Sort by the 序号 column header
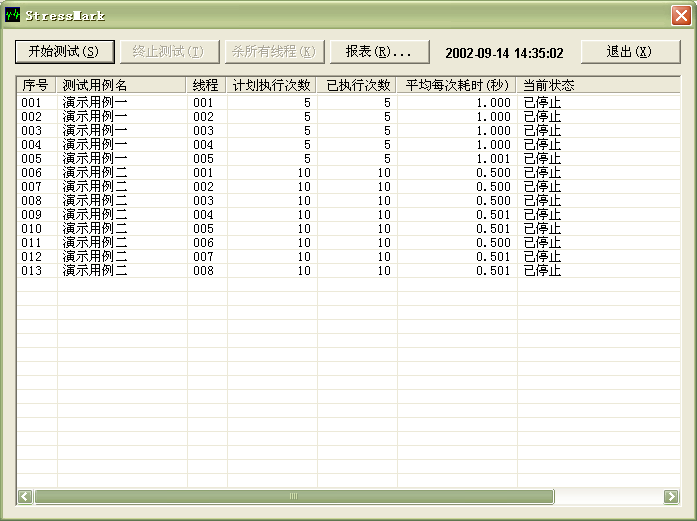Screen dimensions: 697x521 (x=36, y=86)
